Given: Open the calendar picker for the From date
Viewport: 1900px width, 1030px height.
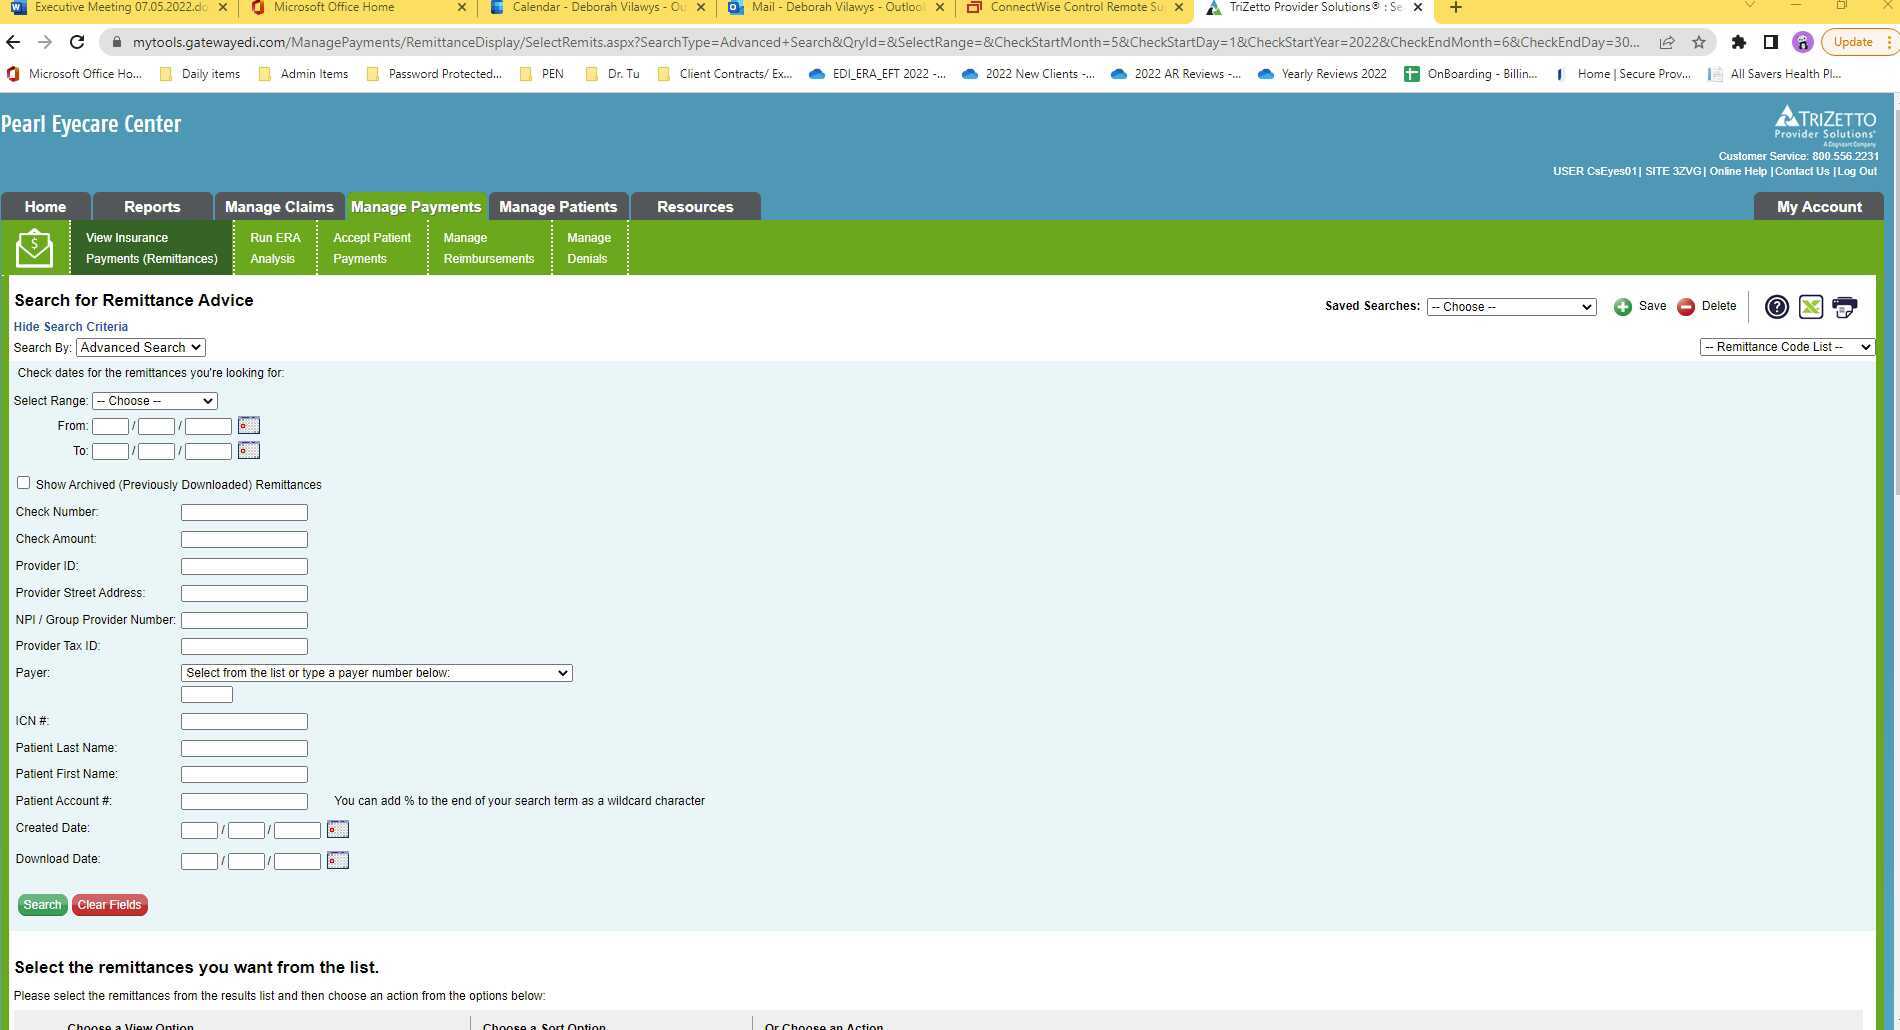Looking at the screenshot, I should 248,425.
